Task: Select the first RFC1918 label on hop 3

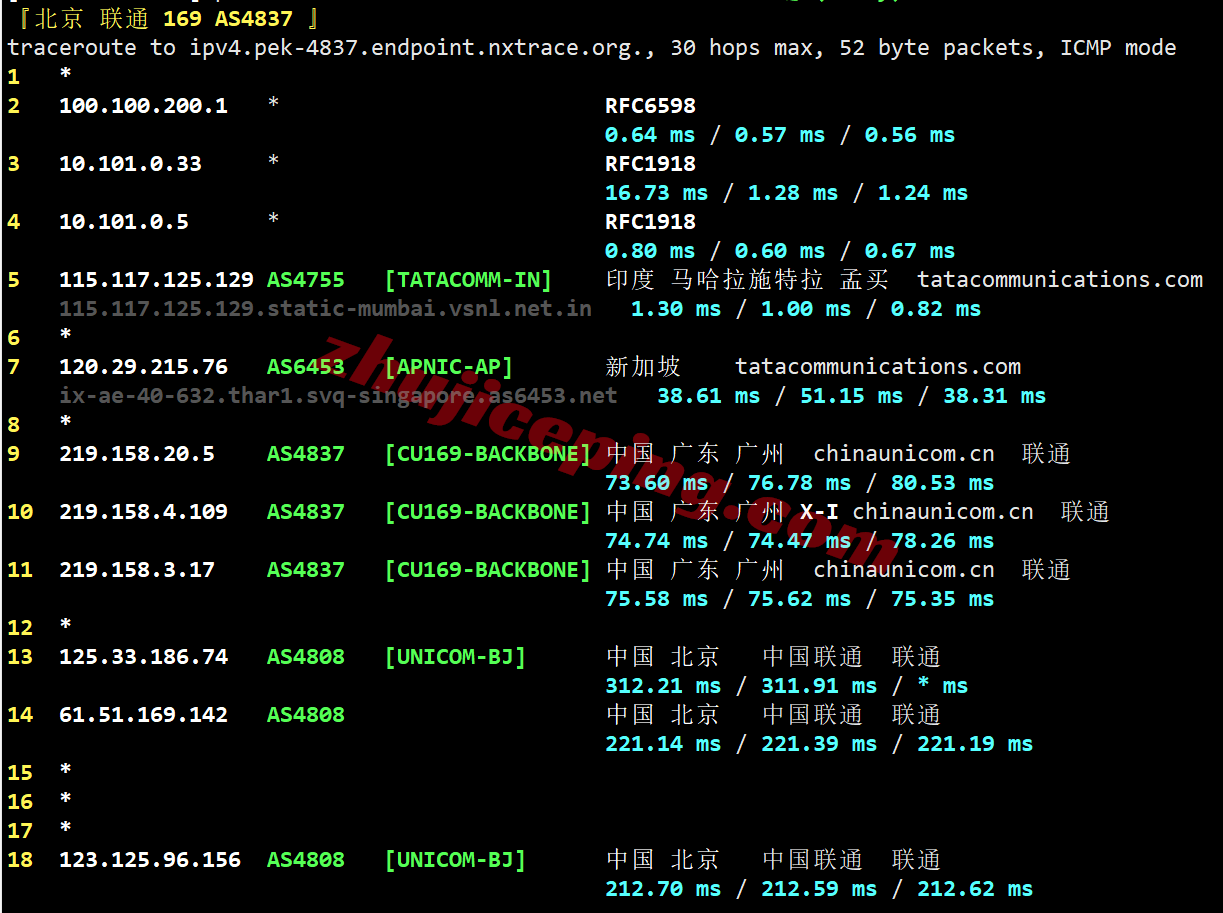Action: click(650, 163)
